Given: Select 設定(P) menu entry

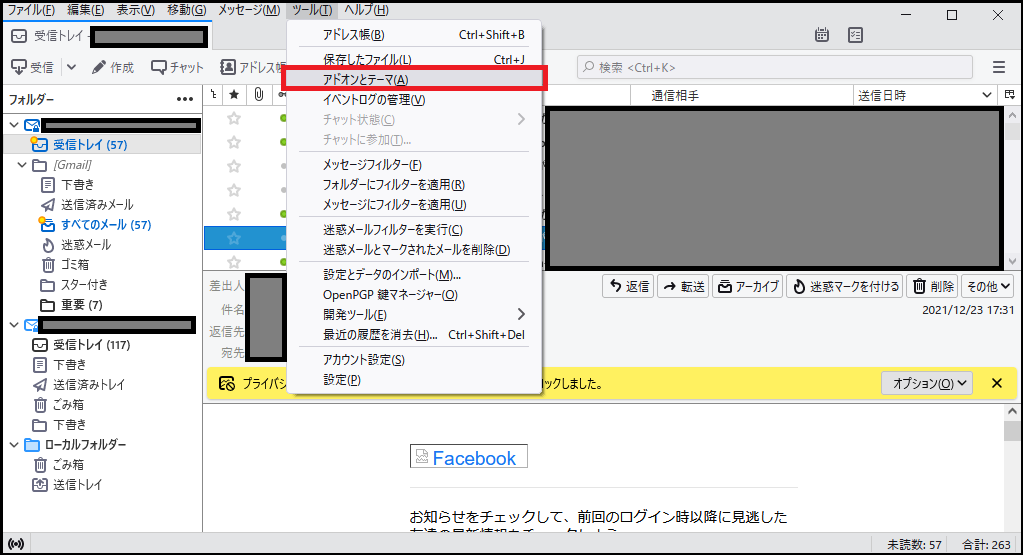Looking at the screenshot, I should tap(414, 380).
